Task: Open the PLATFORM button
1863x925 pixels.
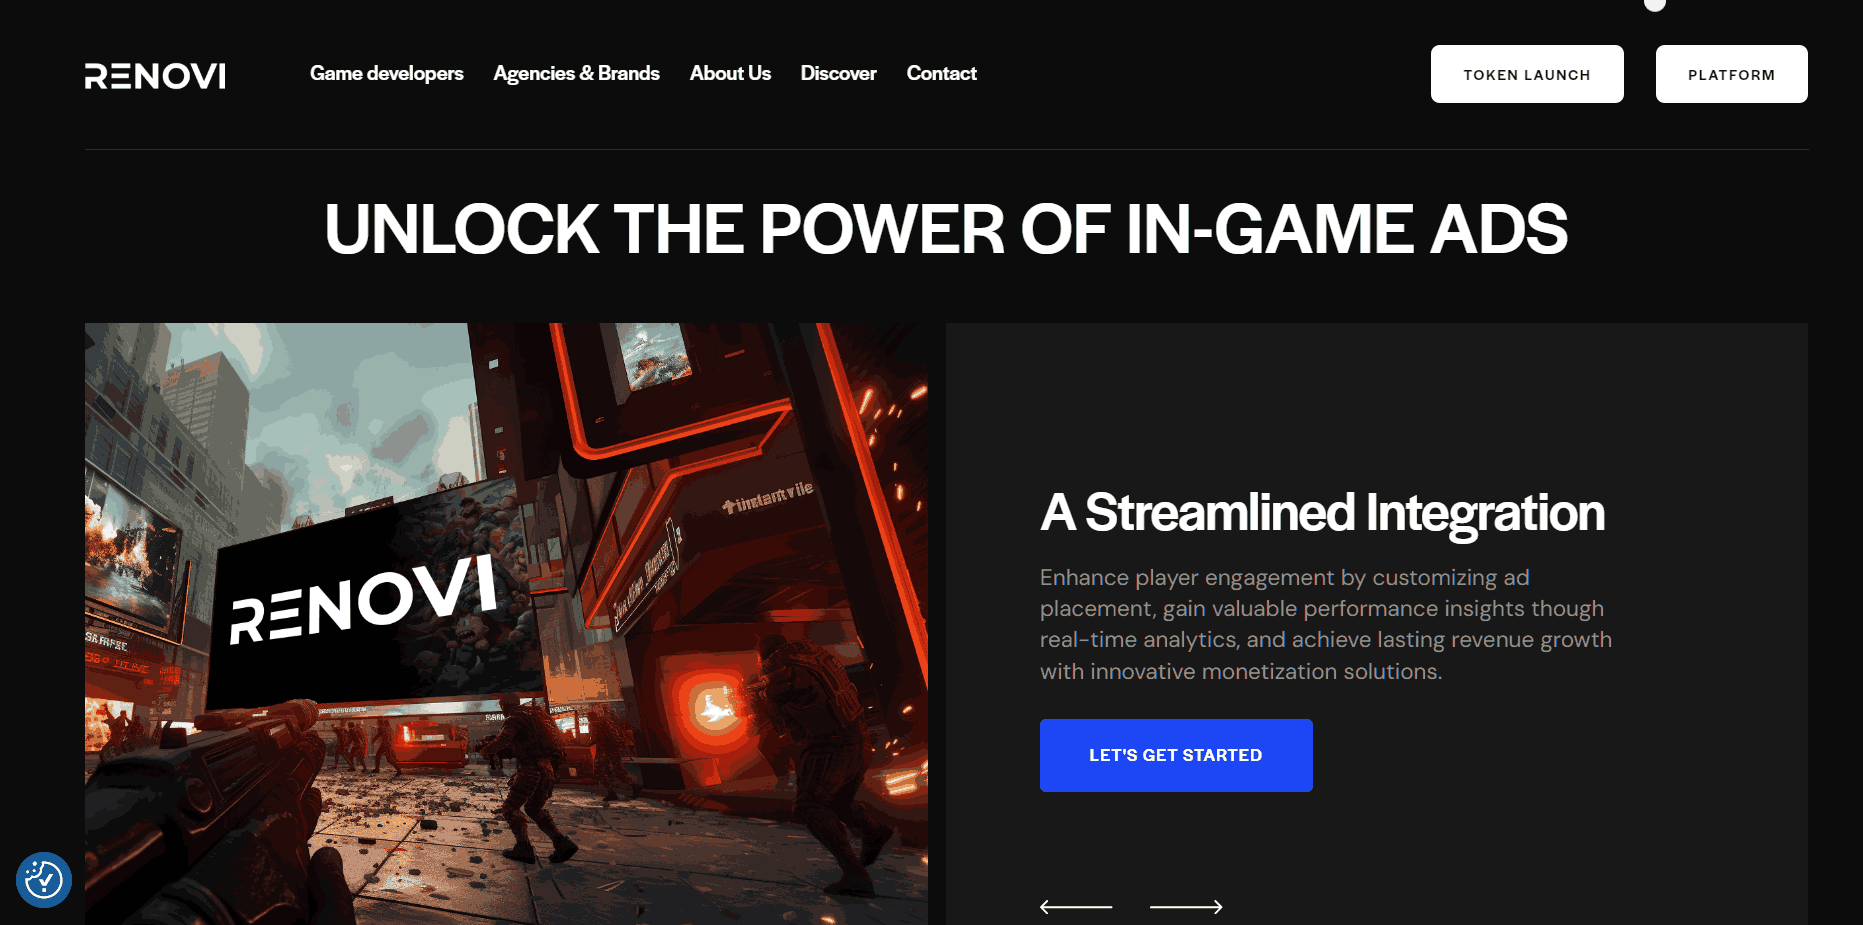Action: (x=1731, y=74)
